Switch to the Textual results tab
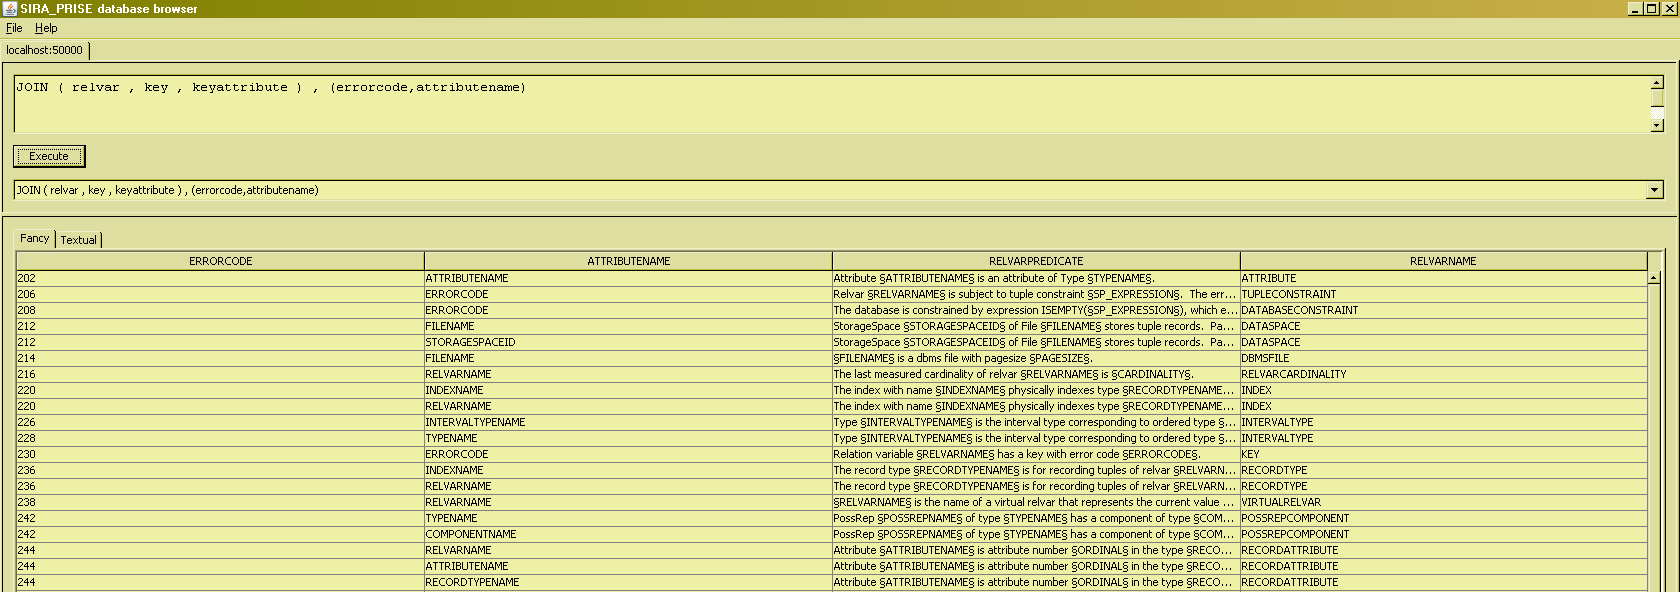The image size is (1680, 592). (x=79, y=240)
